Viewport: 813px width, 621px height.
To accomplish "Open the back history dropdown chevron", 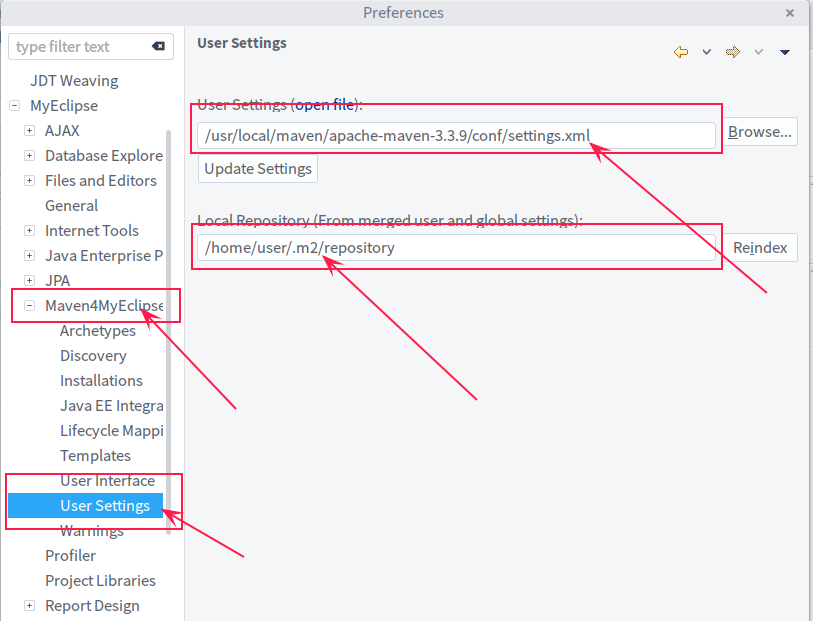I will [x=707, y=52].
